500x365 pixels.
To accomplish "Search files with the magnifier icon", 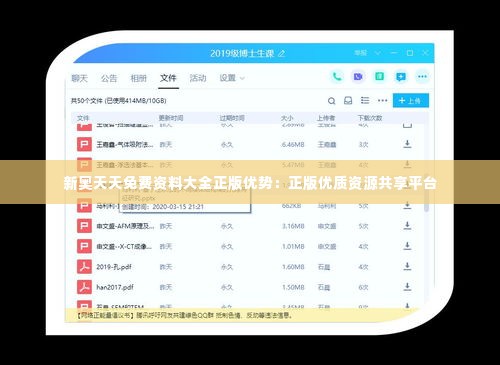I will point(331,101).
